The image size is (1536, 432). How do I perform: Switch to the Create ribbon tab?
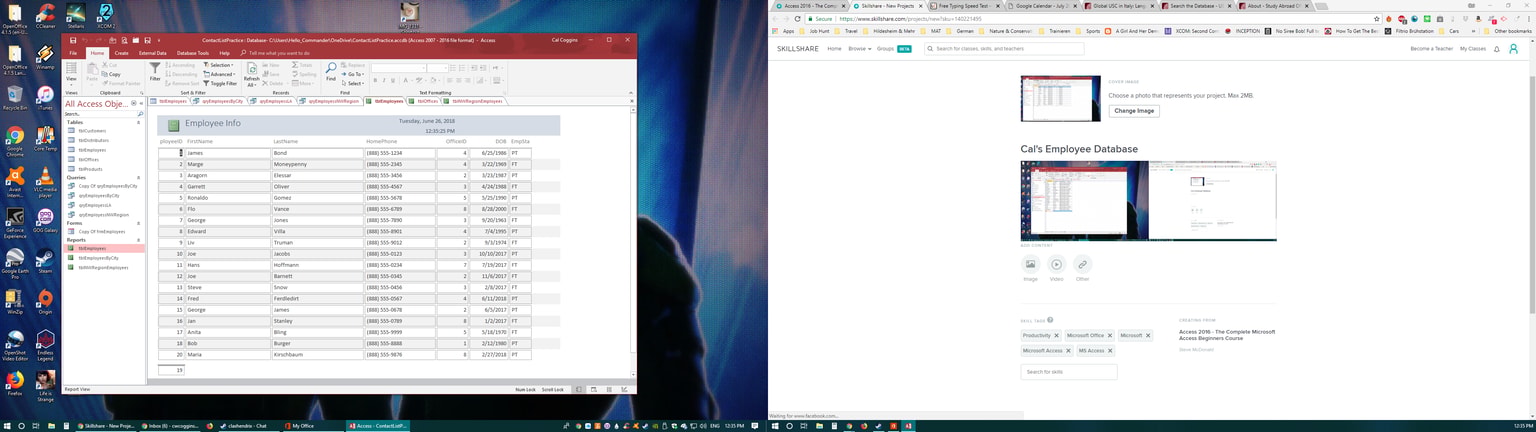pos(121,53)
